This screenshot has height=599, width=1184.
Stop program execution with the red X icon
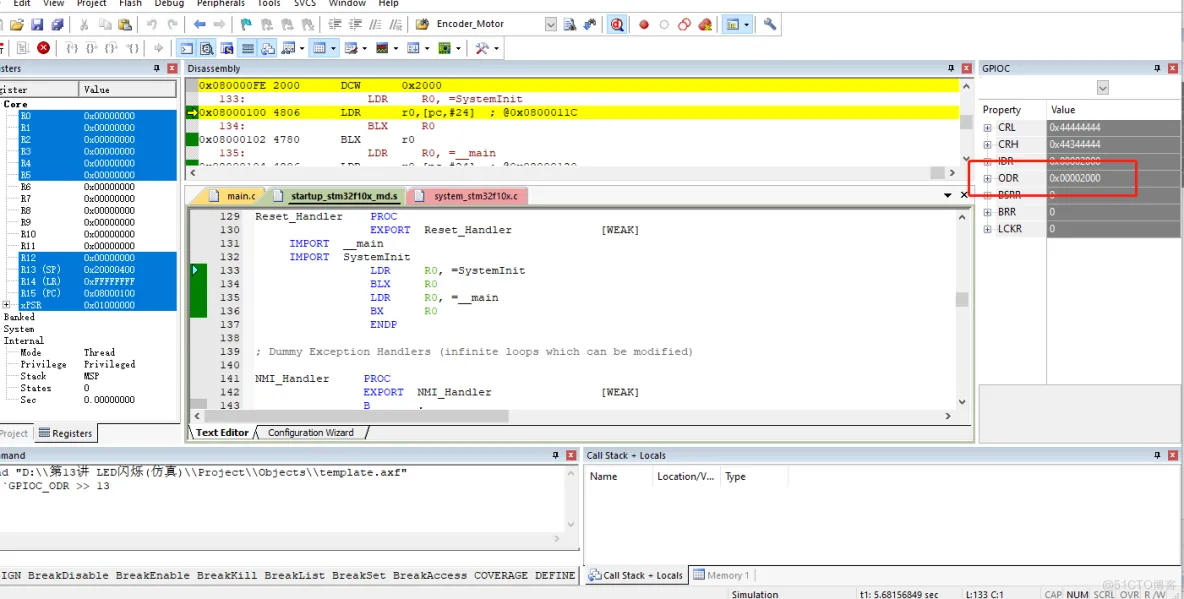click(x=43, y=48)
